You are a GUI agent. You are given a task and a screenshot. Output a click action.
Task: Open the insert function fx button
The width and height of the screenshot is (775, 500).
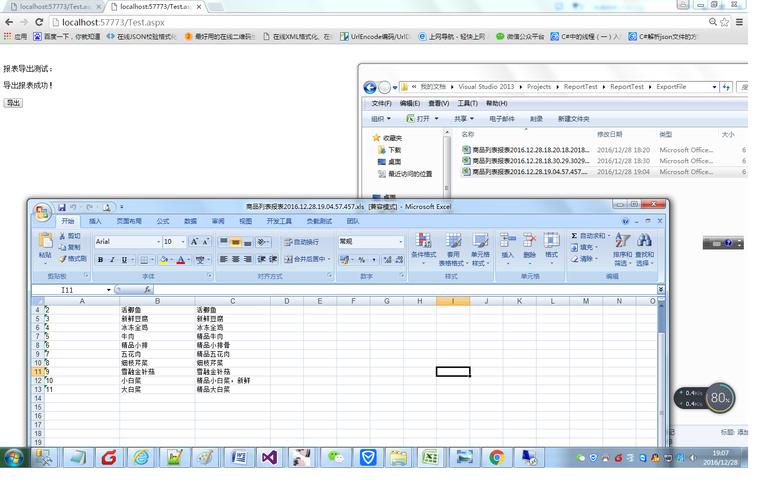tap(147, 290)
